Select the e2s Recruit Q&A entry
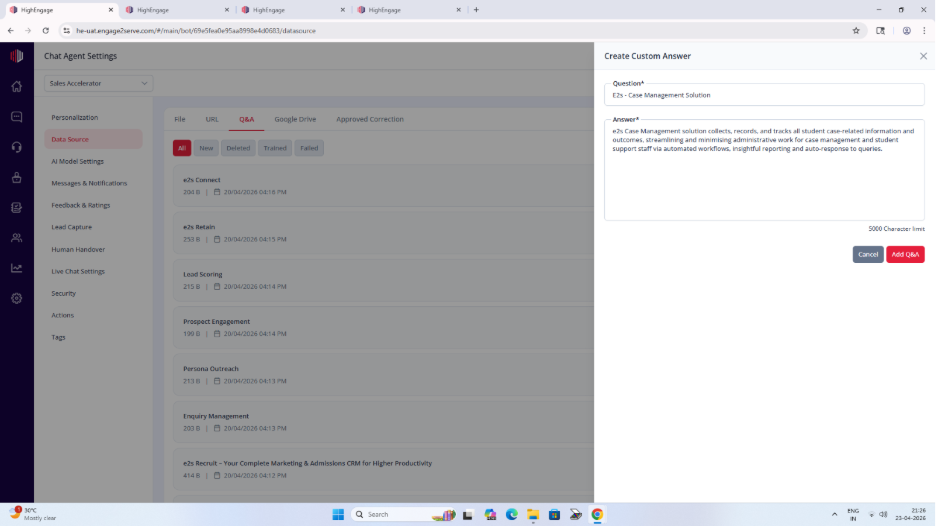 (384, 469)
